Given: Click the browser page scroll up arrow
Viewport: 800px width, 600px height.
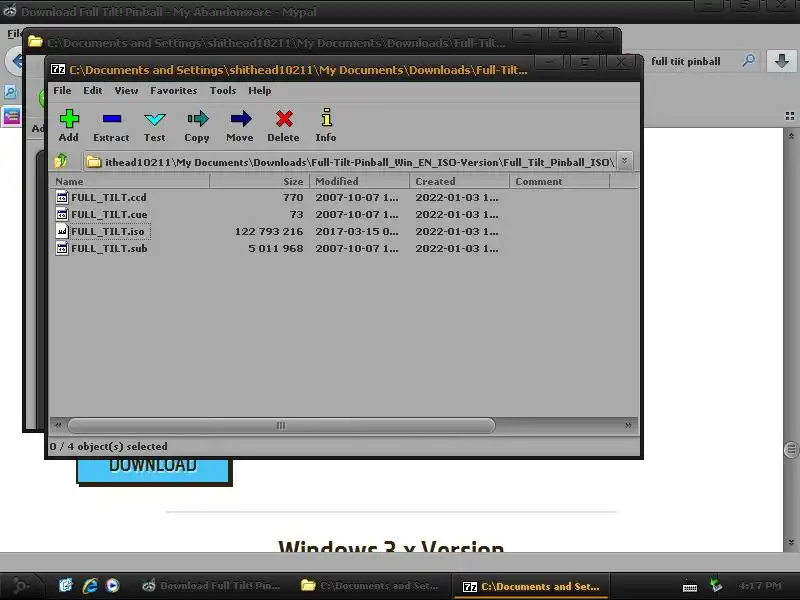Looking at the screenshot, I should [x=791, y=136].
